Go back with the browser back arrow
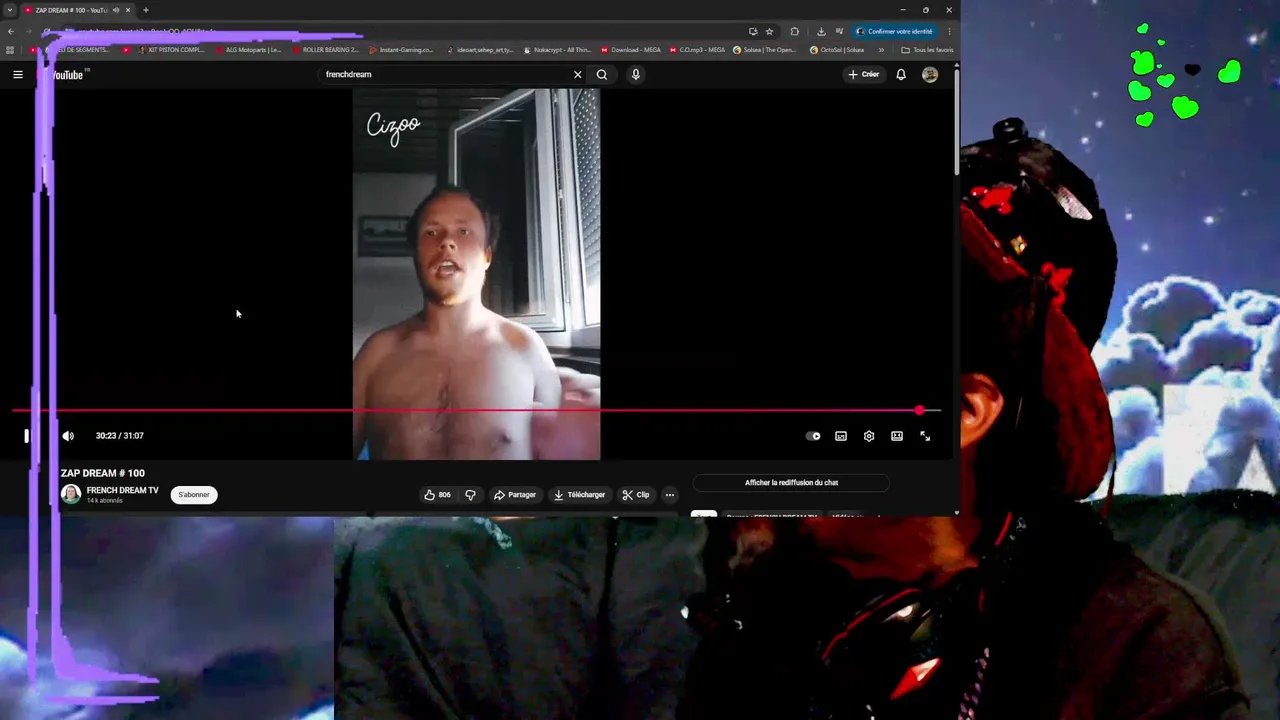Viewport: 1280px width, 720px height. pyautogui.click(x=11, y=31)
